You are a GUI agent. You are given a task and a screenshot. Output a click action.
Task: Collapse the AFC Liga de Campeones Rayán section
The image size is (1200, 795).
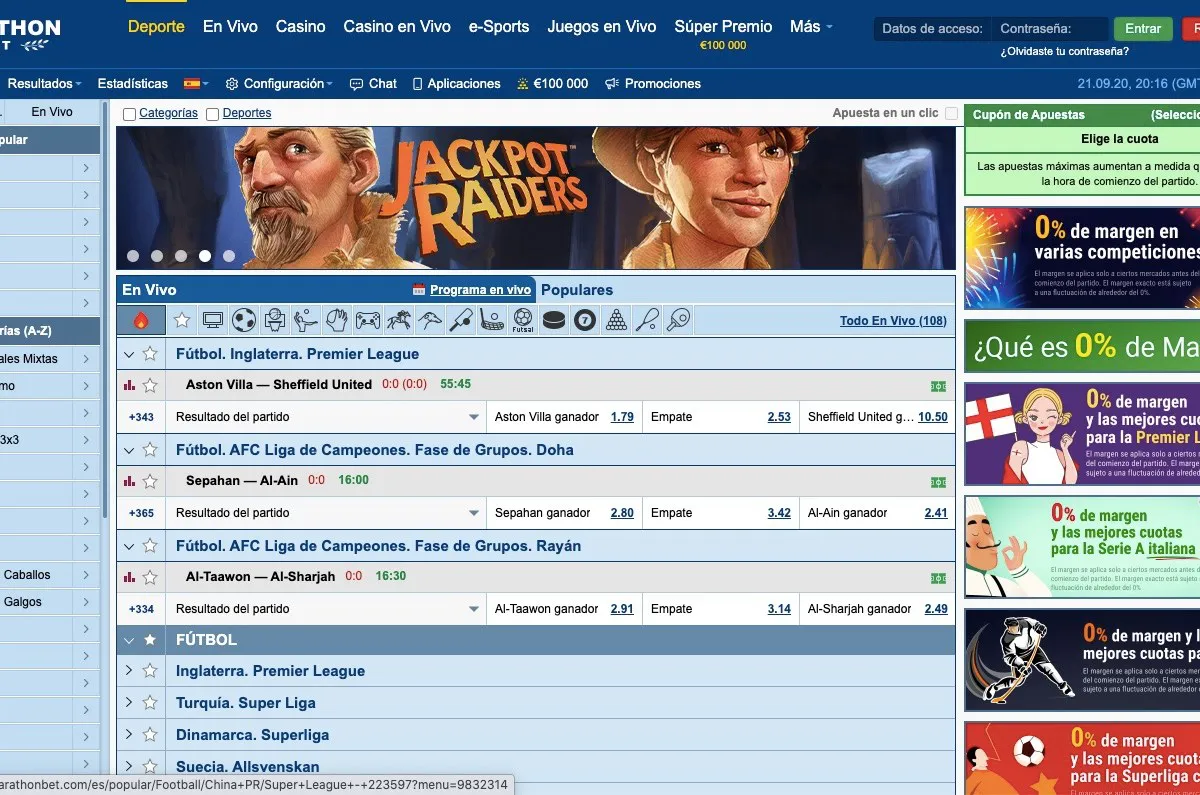pos(129,545)
